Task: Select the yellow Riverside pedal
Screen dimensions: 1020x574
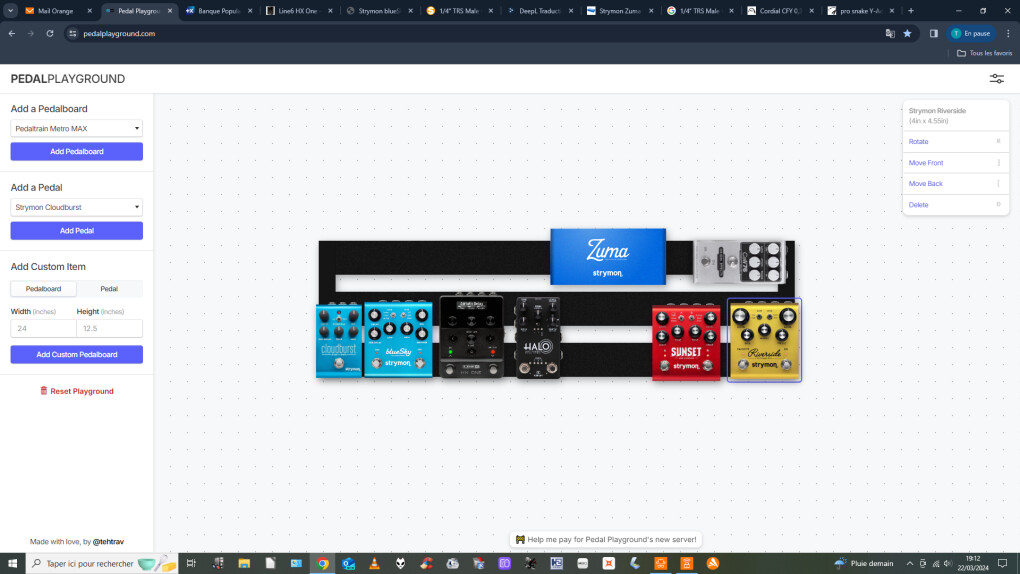Action: tap(764, 340)
